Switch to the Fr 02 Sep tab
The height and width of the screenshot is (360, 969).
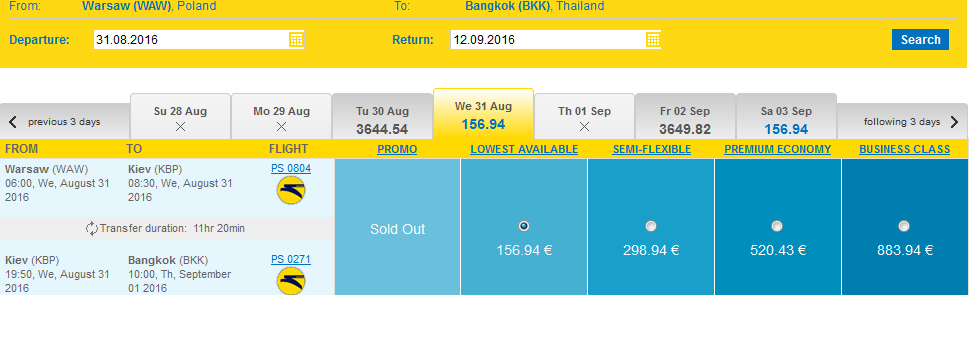(685, 117)
